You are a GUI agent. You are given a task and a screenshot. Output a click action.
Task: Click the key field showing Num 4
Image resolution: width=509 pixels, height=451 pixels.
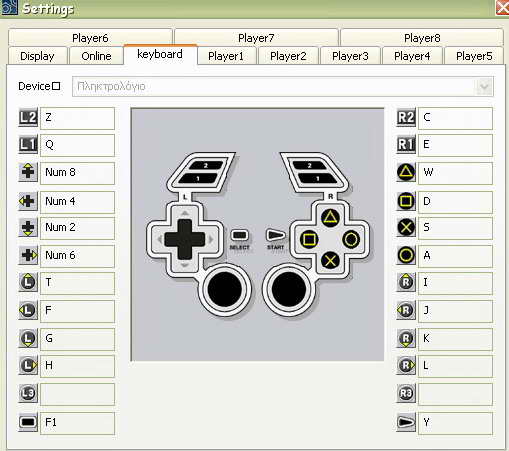[x=77, y=202]
